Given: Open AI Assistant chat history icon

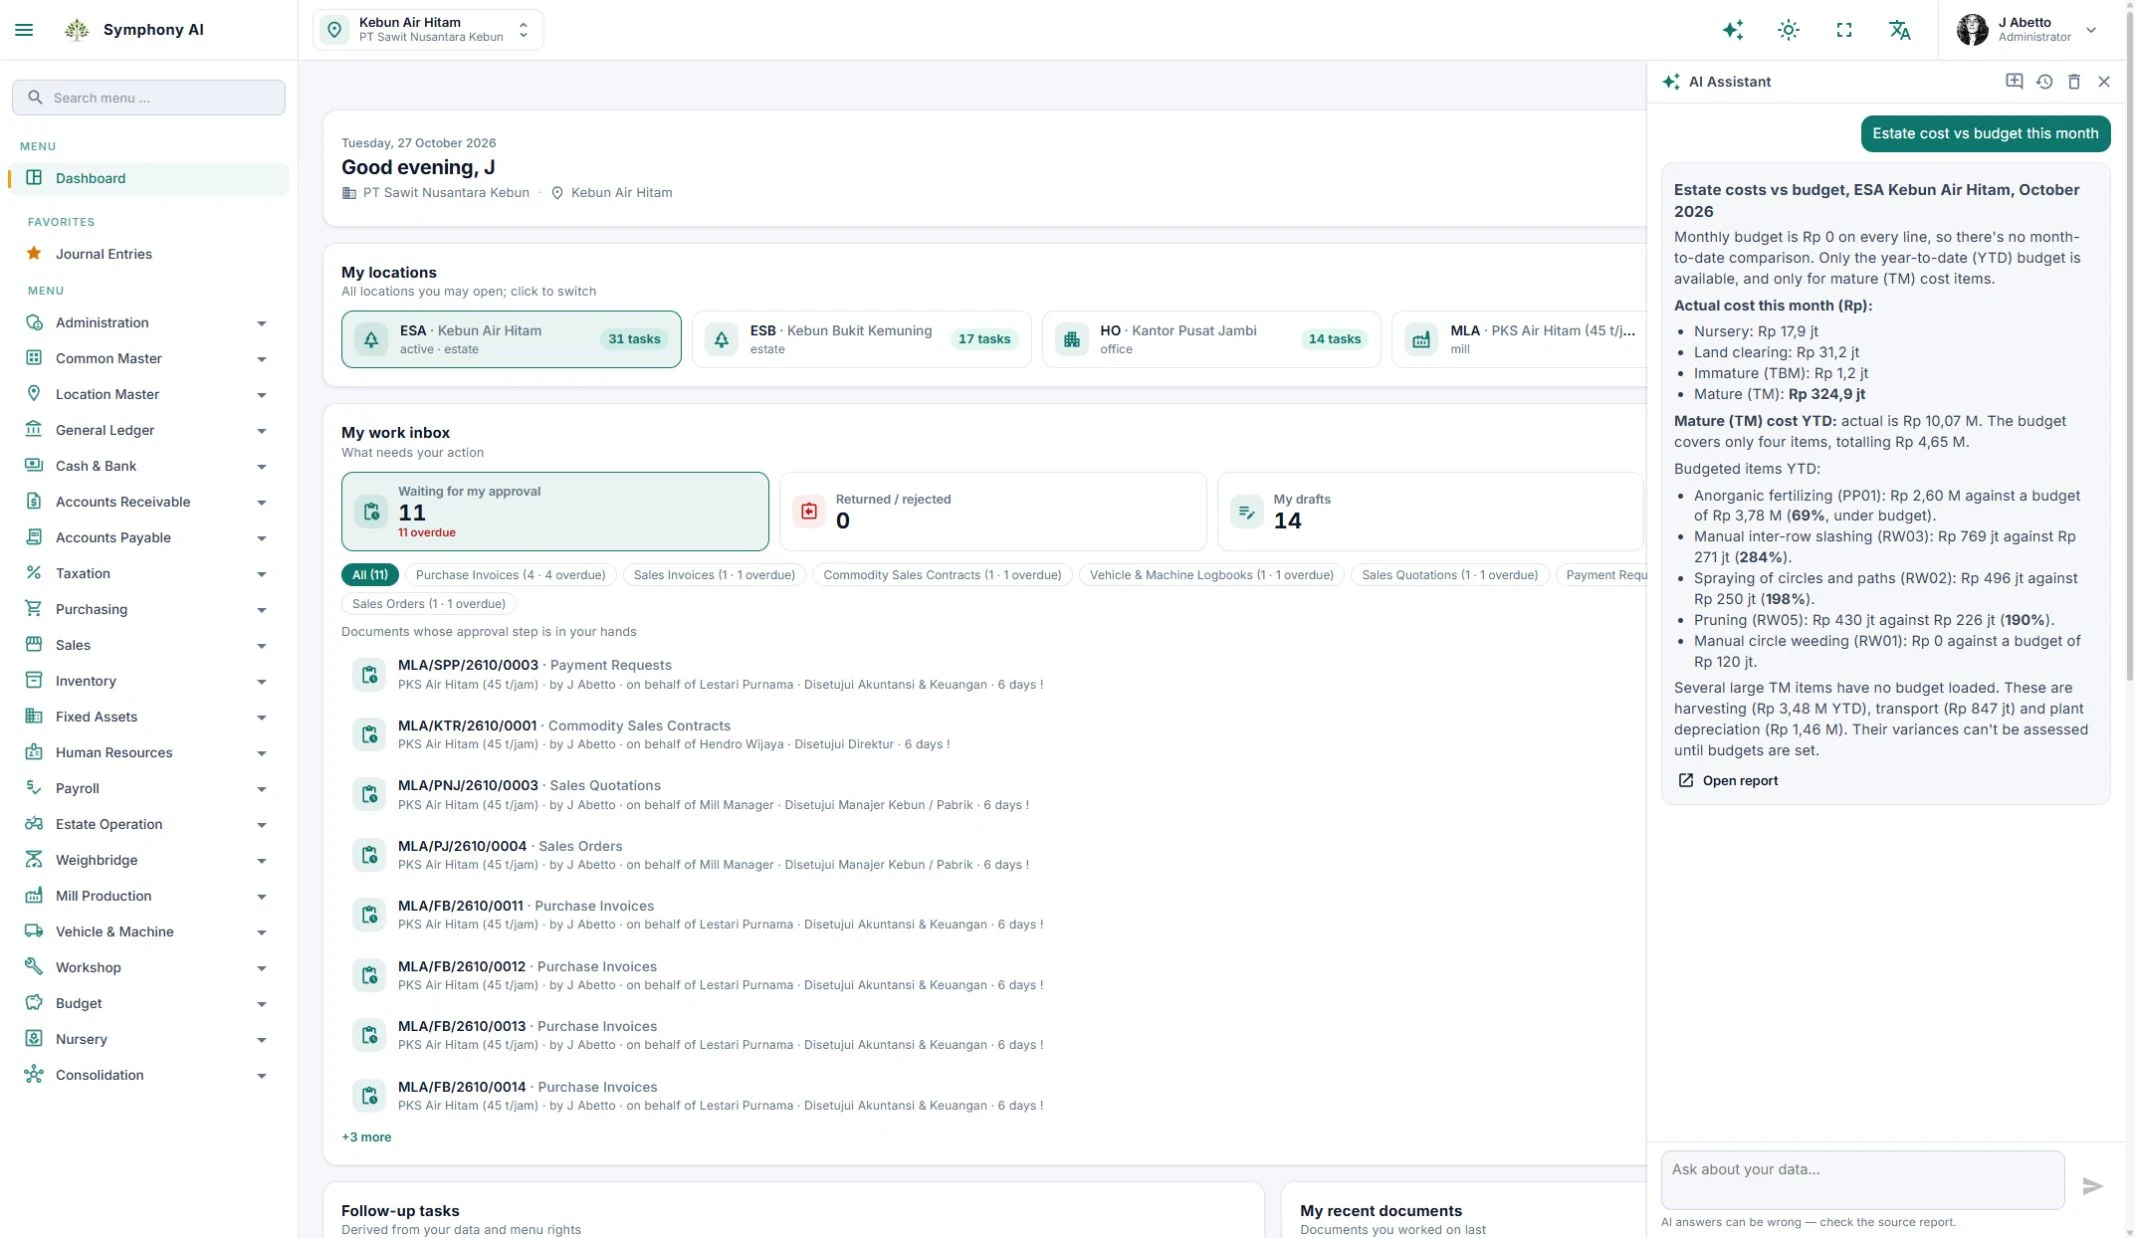Looking at the screenshot, I should pos(2044,81).
